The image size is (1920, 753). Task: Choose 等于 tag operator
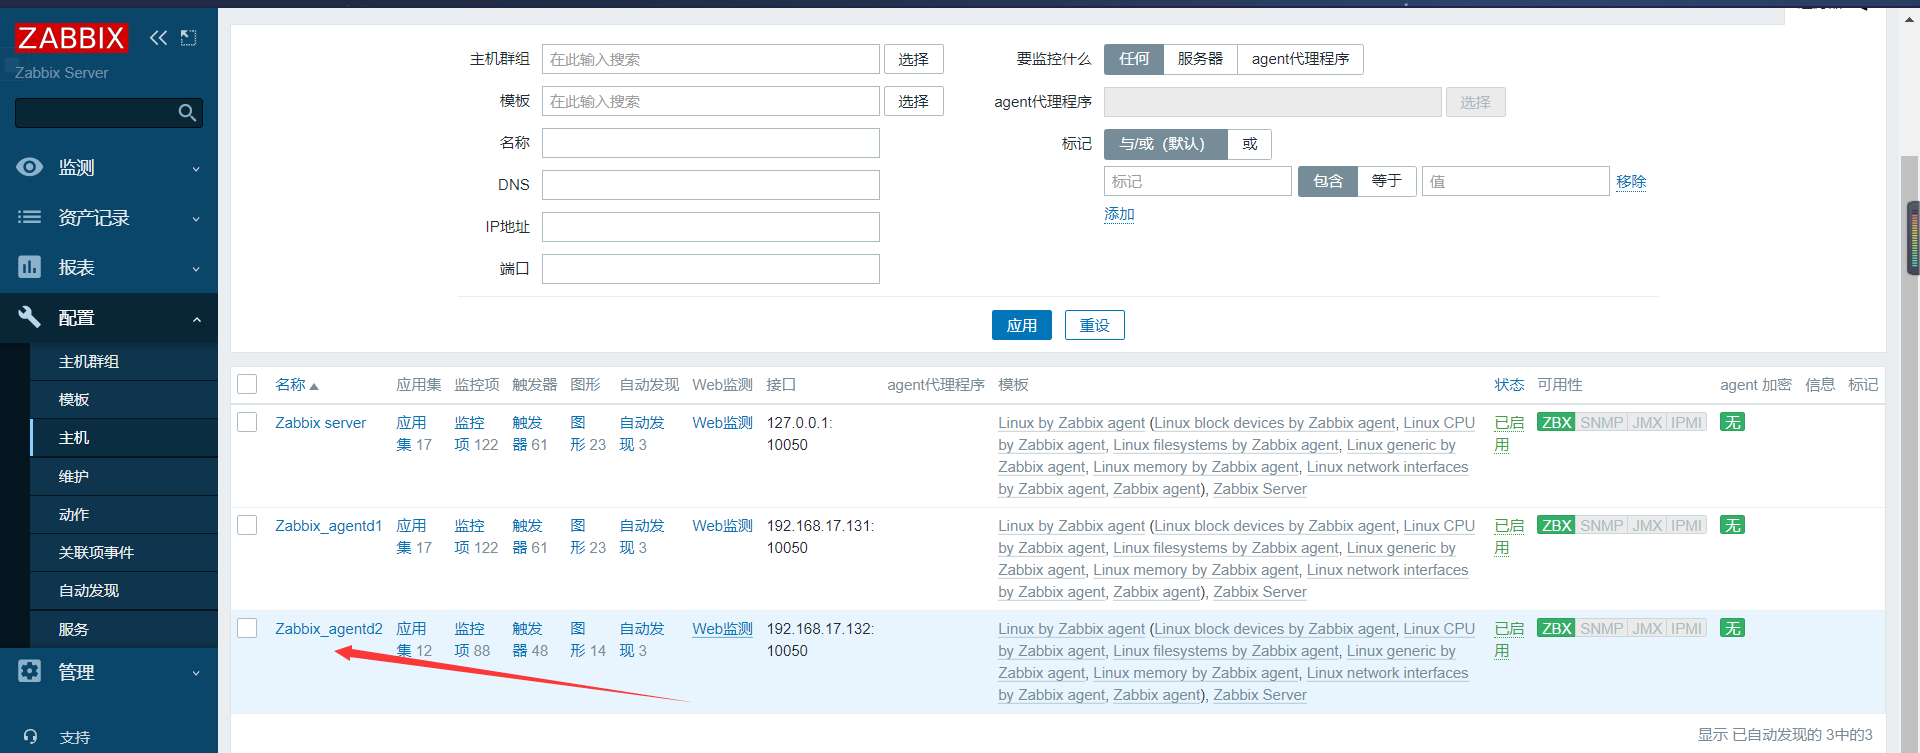(1387, 181)
